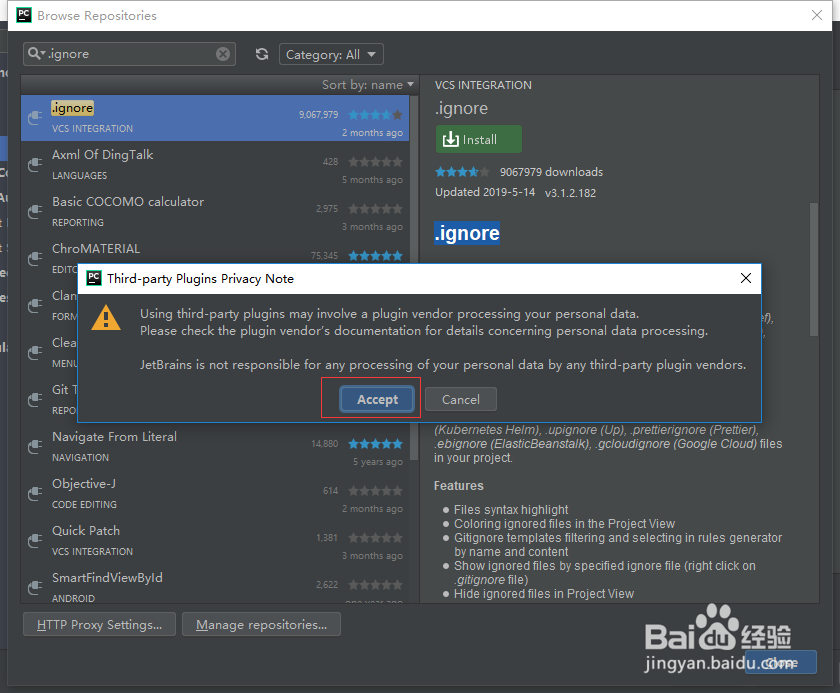Click the star rating of ChroMATERIAL

tap(376, 255)
